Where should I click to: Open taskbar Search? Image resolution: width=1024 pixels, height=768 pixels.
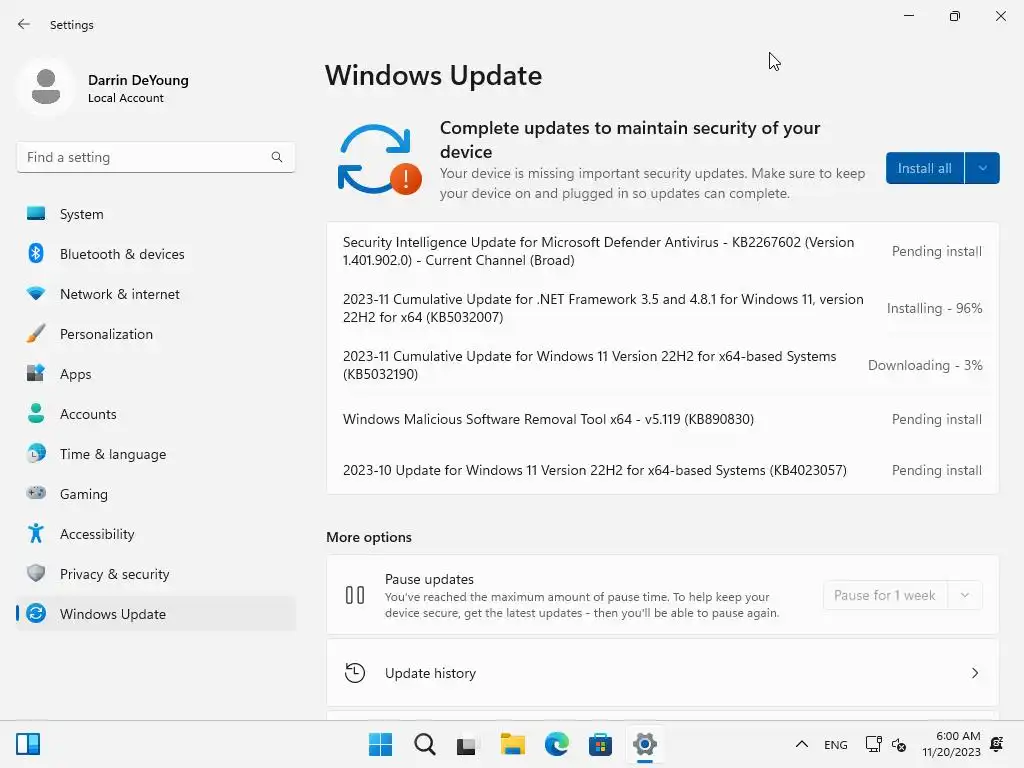coord(424,744)
